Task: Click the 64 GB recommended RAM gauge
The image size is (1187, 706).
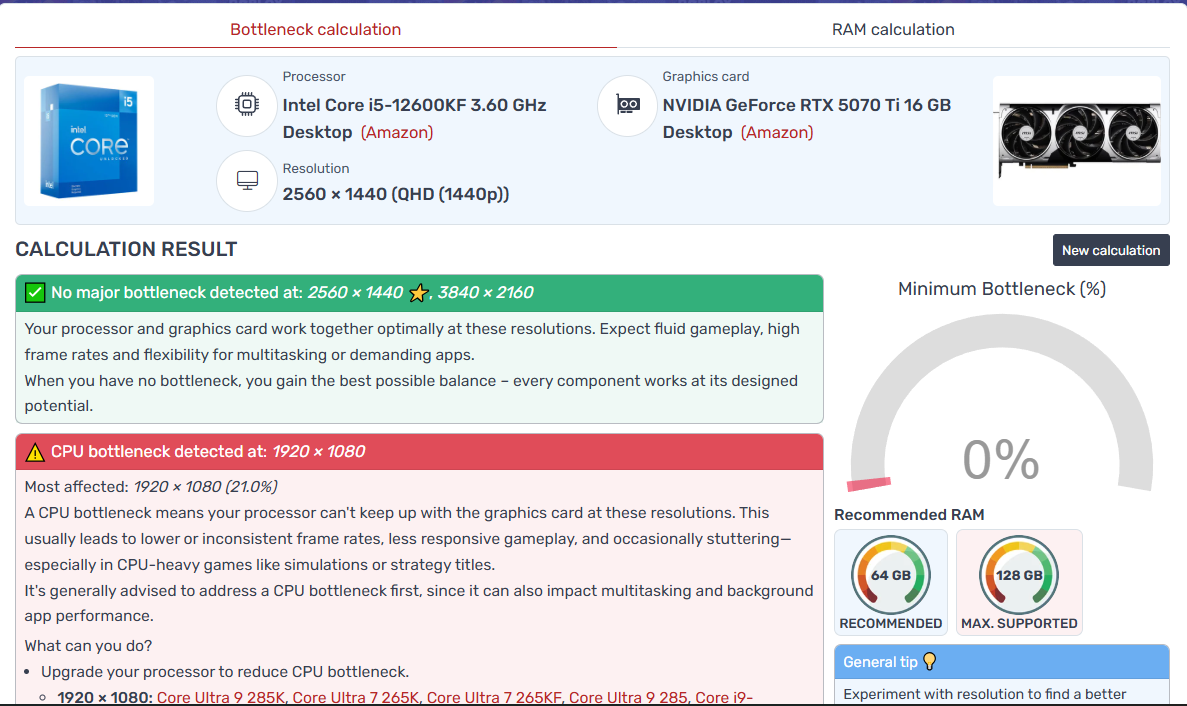Action: tap(890, 575)
